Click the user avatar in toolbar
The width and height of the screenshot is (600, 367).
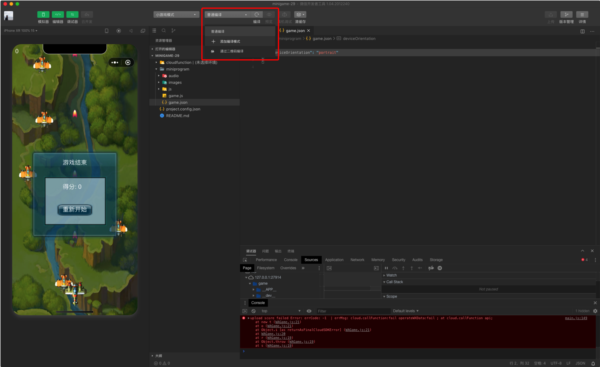pyautogui.click(x=8, y=15)
